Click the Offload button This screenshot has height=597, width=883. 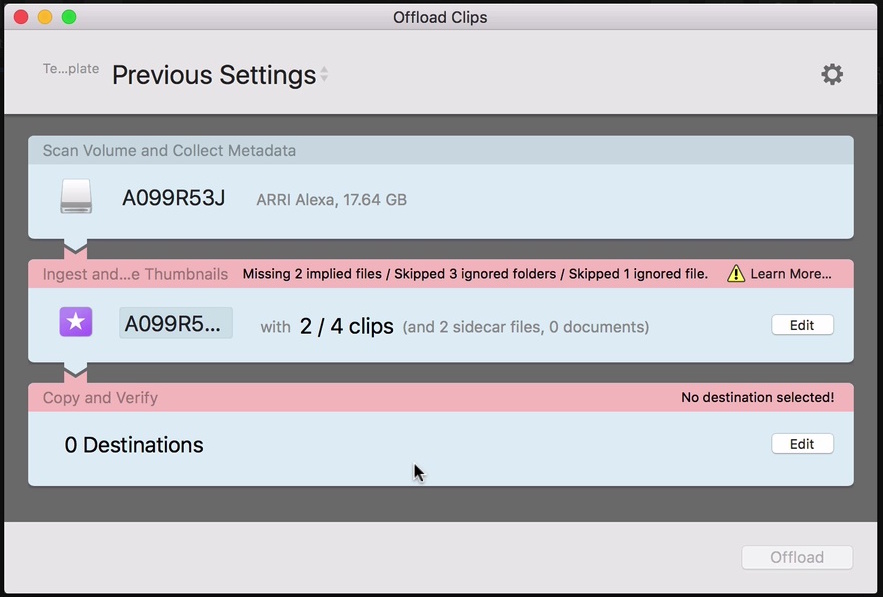click(x=797, y=557)
